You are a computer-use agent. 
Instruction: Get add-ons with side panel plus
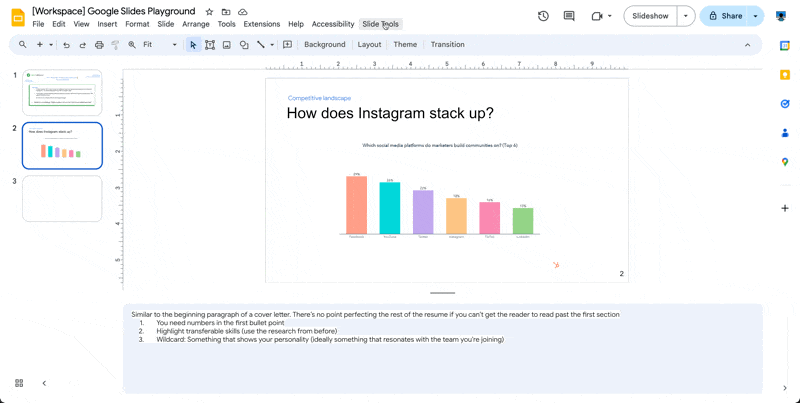pos(785,208)
